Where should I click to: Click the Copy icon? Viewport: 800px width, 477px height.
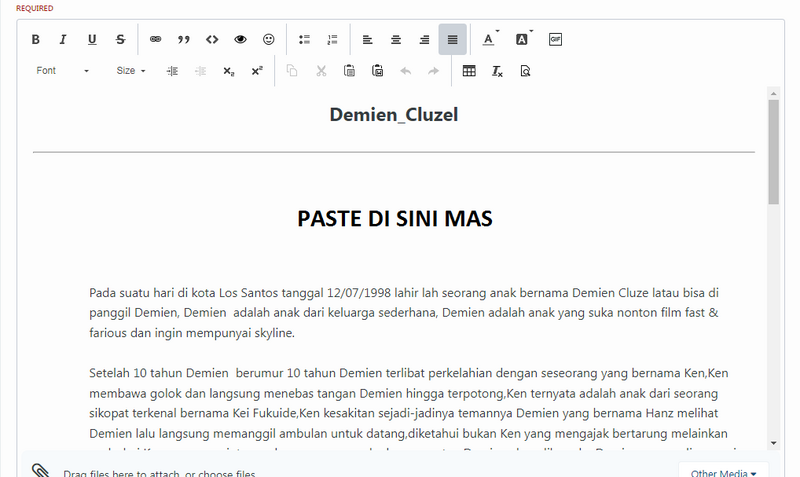point(292,71)
